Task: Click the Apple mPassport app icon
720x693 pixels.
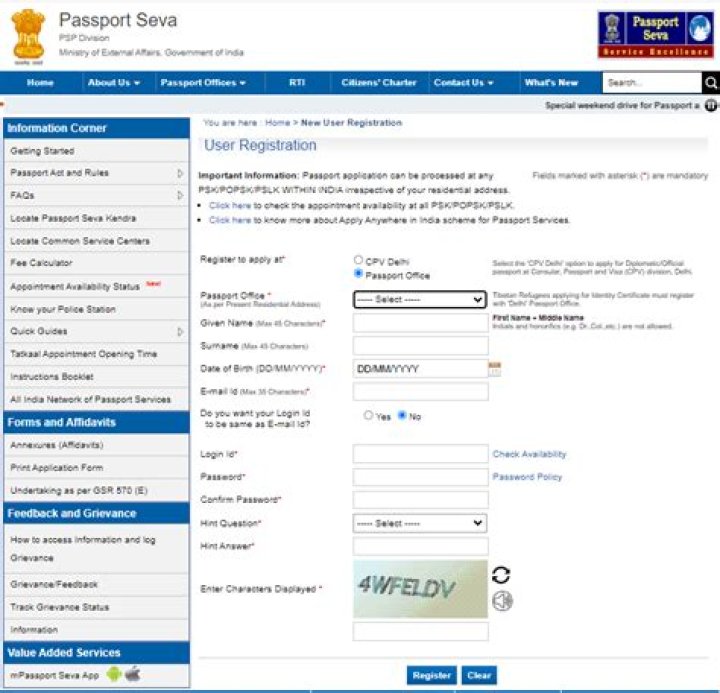Action: [133, 674]
